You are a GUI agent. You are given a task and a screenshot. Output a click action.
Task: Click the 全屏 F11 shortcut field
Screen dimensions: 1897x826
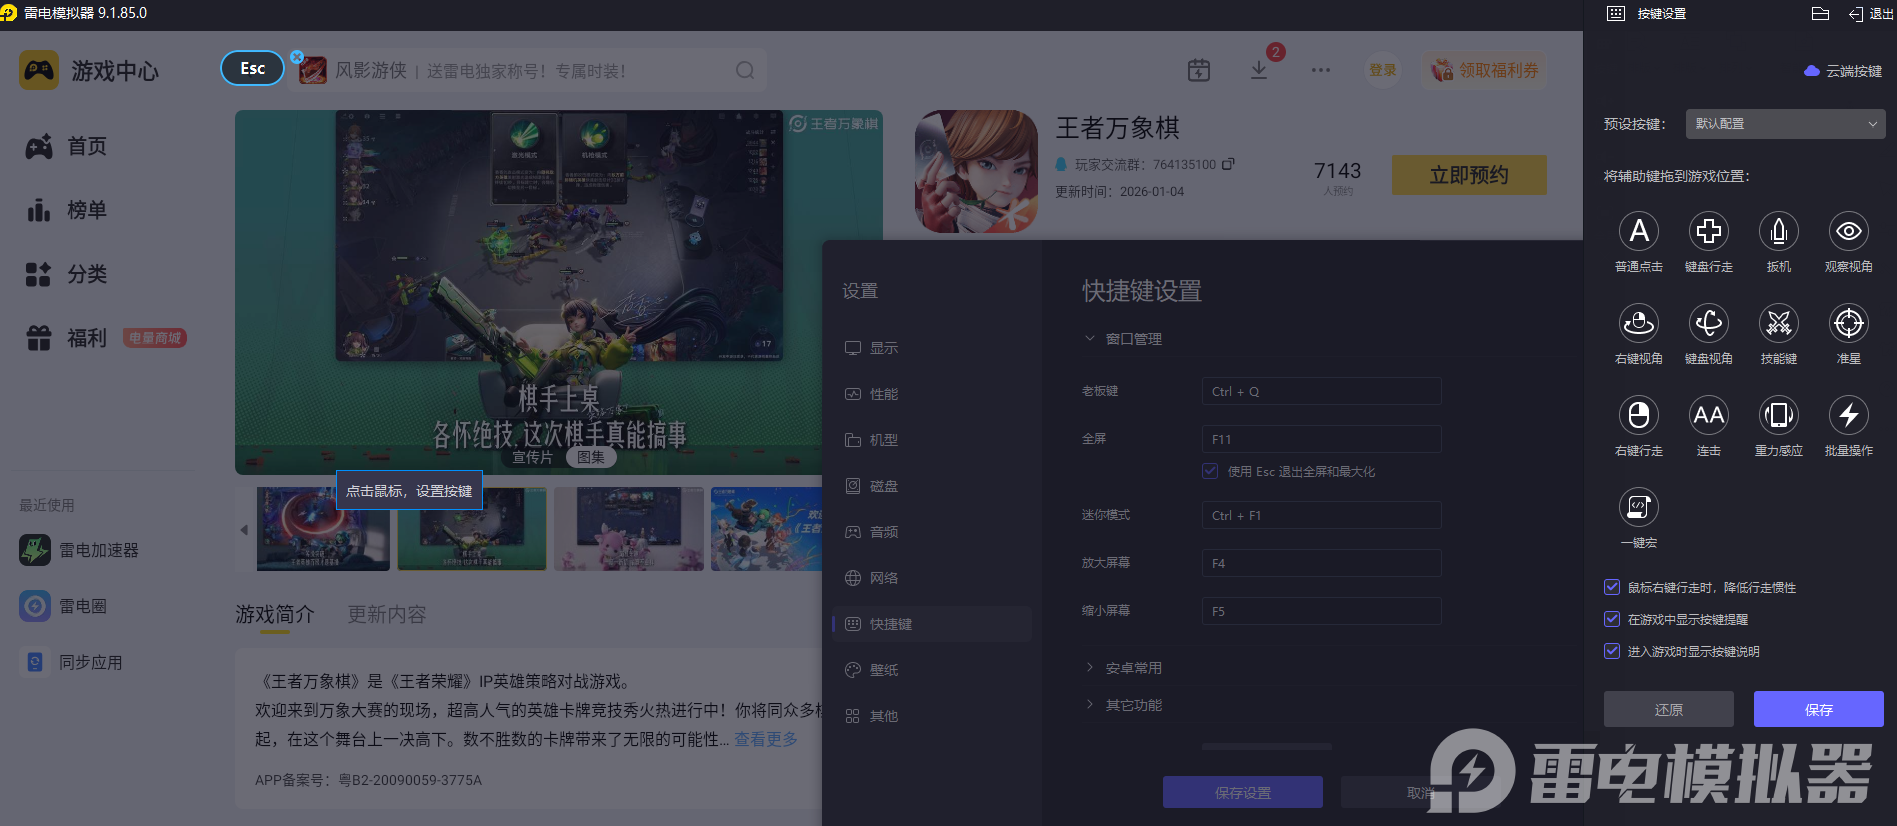point(1321,439)
